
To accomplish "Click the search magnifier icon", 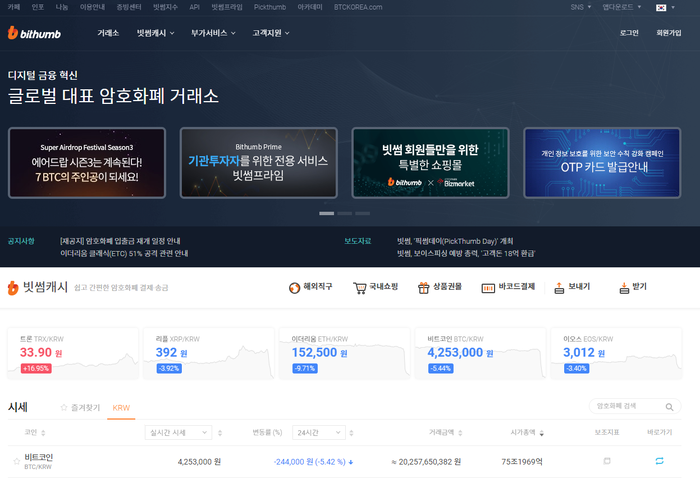I will (669, 407).
